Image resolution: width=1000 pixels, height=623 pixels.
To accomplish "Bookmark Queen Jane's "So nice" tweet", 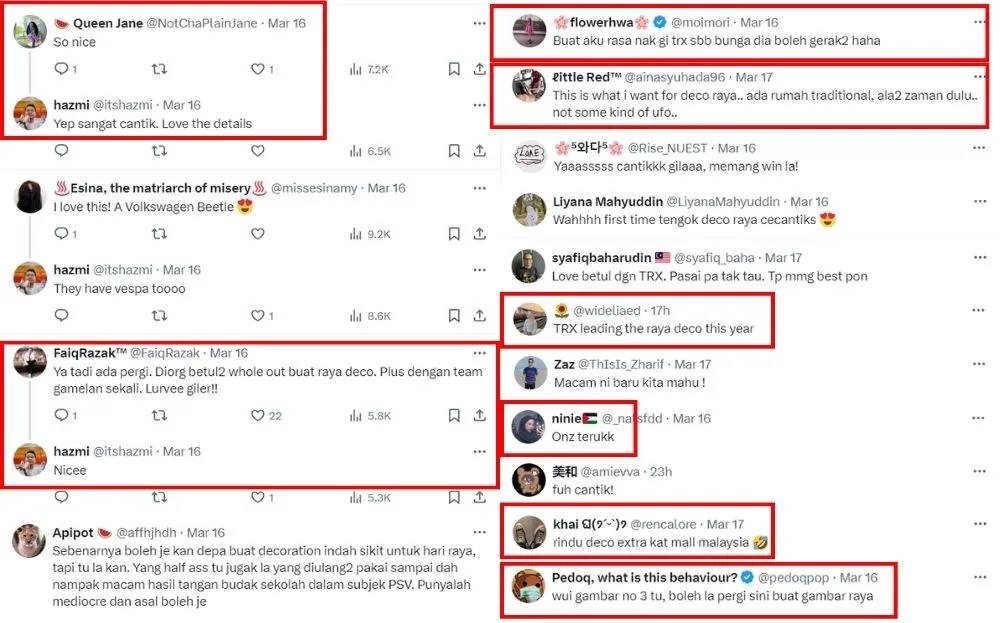I will pyautogui.click(x=454, y=69).
